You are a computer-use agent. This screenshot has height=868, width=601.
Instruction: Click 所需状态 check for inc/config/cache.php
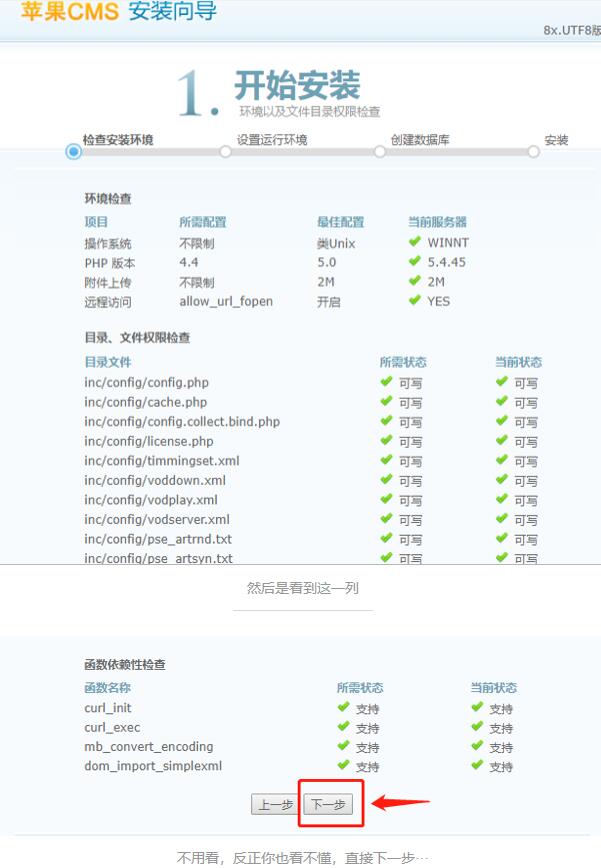tap(386, 401)
